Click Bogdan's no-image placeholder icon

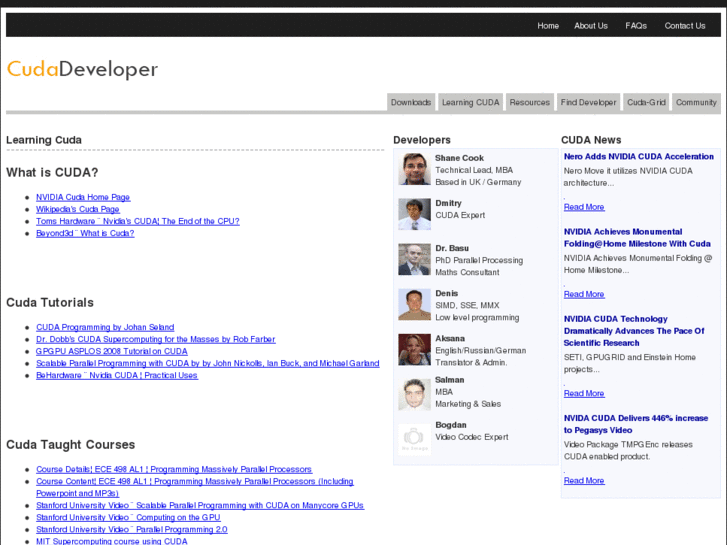(x=415, y=439)
